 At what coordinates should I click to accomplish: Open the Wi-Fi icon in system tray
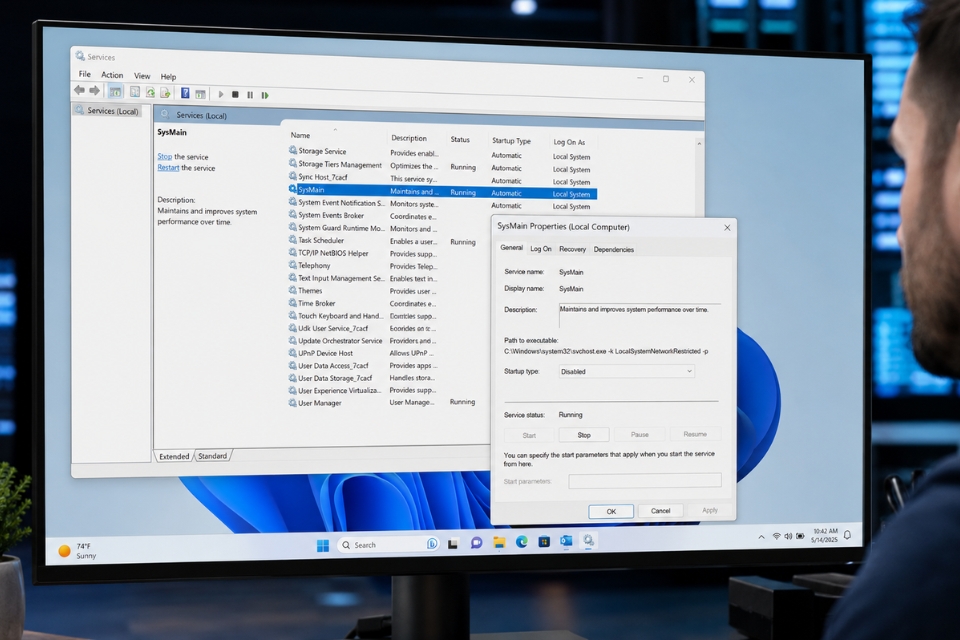click(776, 536)
